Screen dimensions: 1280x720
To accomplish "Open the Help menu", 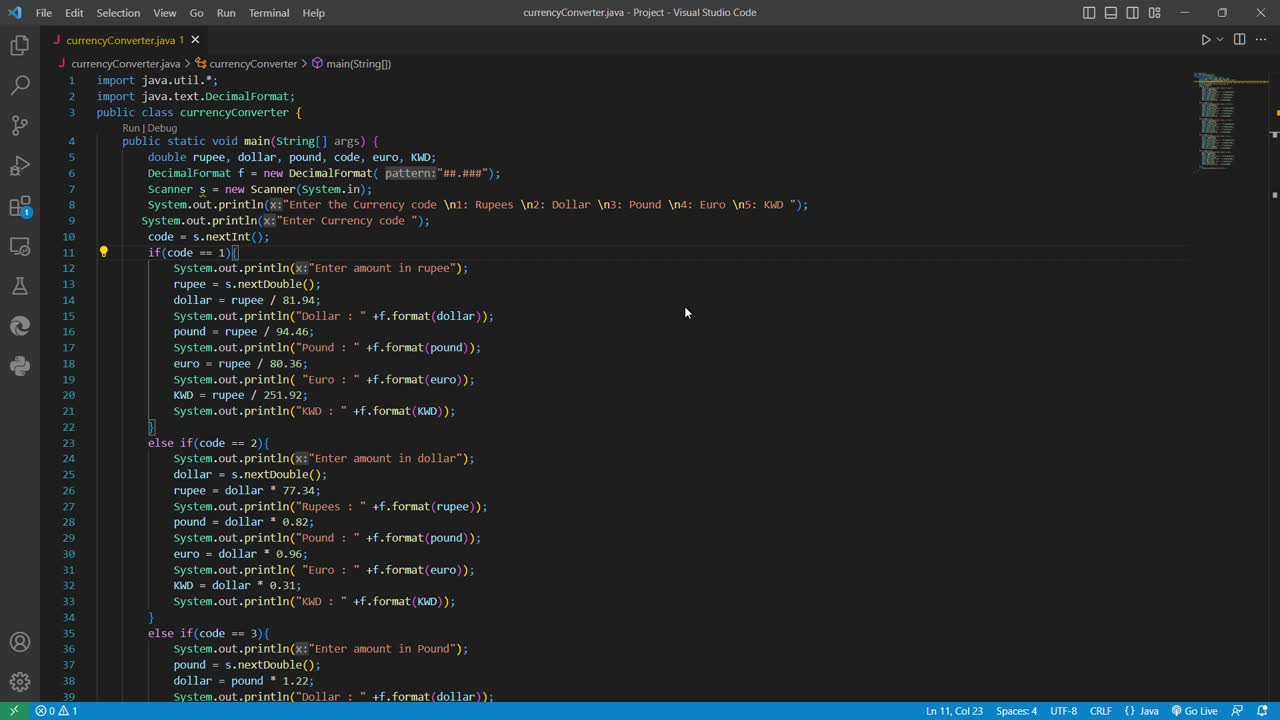I will pos(313,13).
